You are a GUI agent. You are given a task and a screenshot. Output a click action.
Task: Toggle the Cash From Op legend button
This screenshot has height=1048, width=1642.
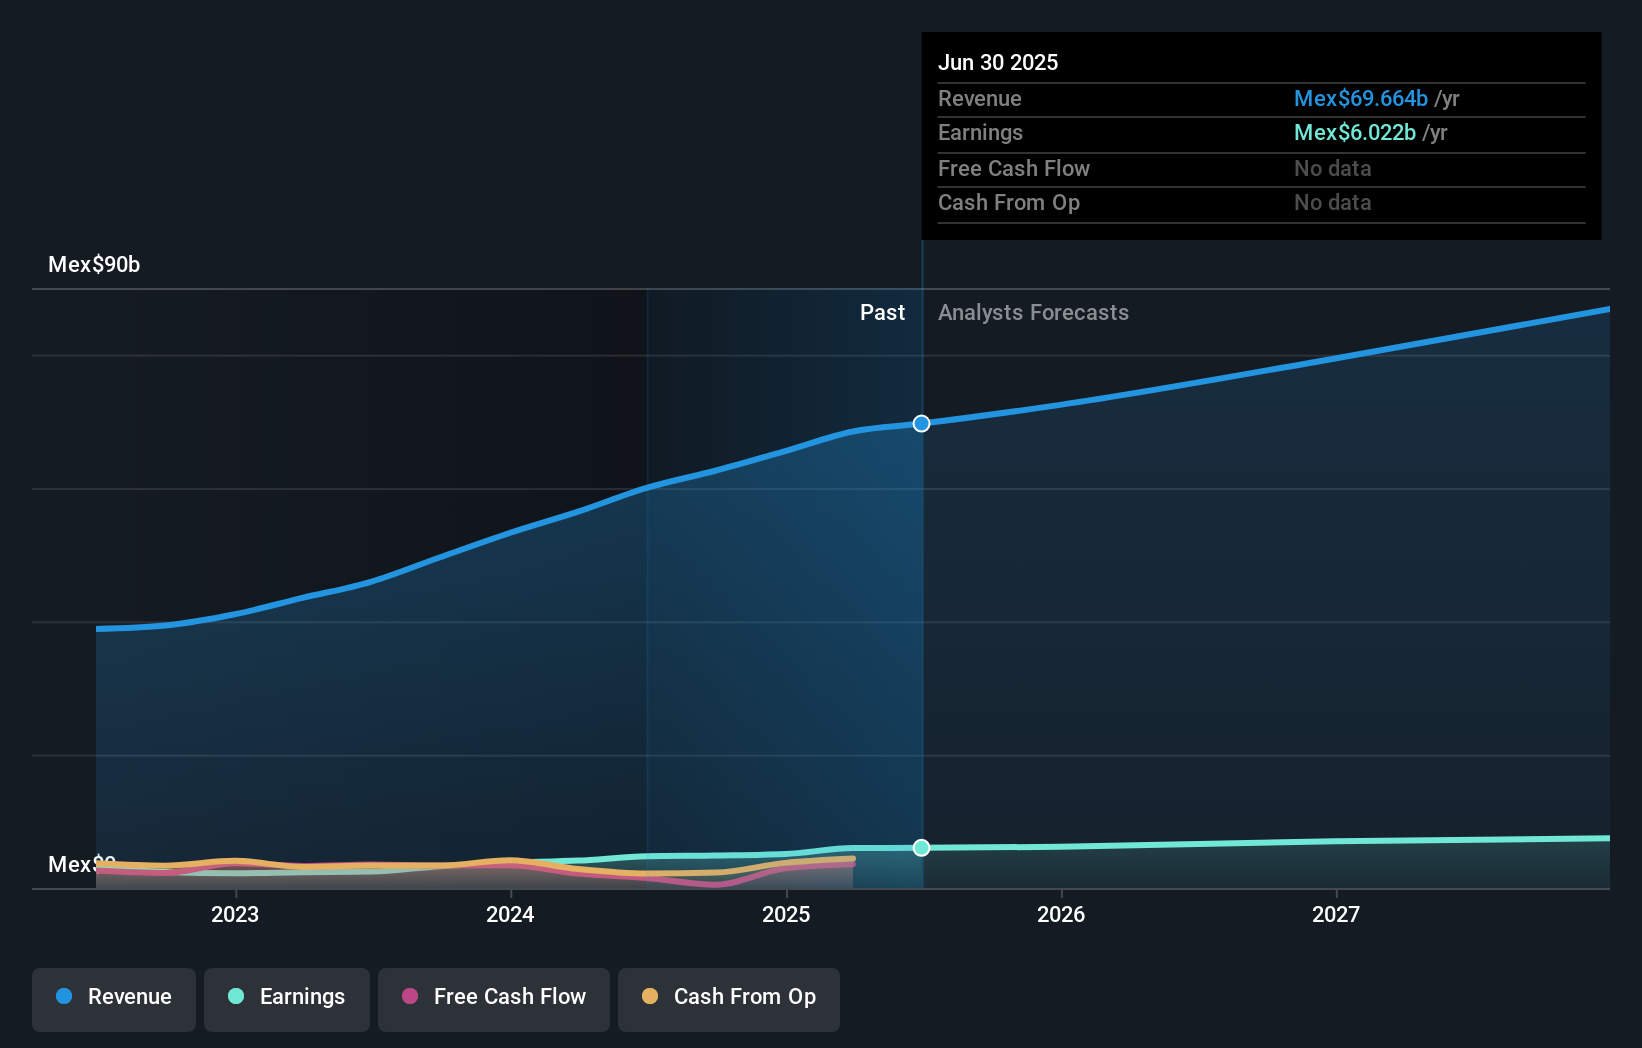click(729, 999)
